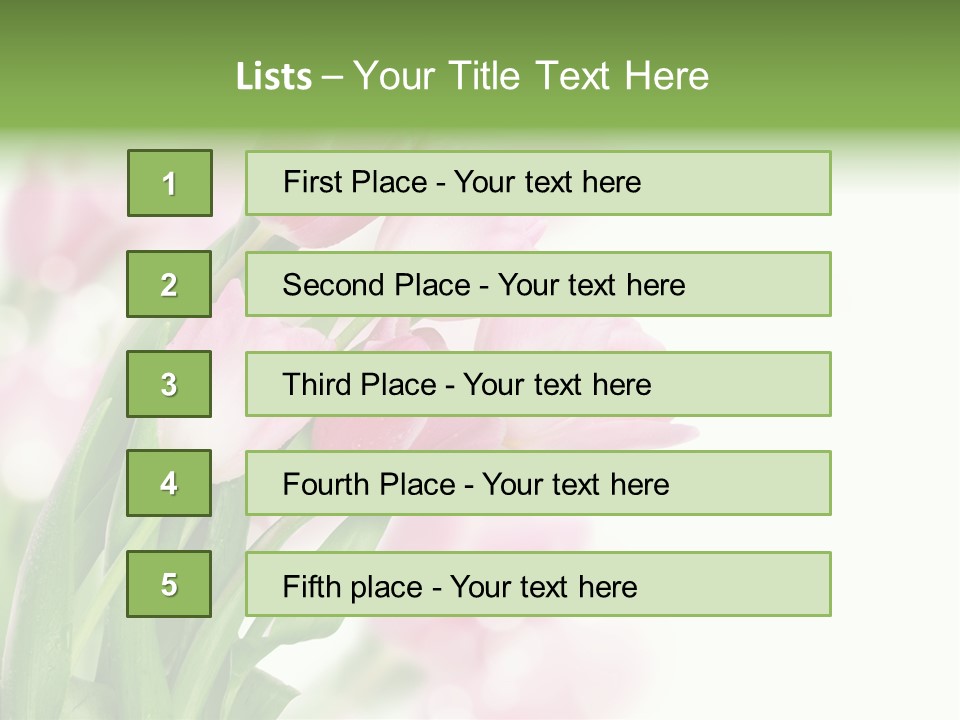Click the words "Second Place" in the list

[376, 285]
